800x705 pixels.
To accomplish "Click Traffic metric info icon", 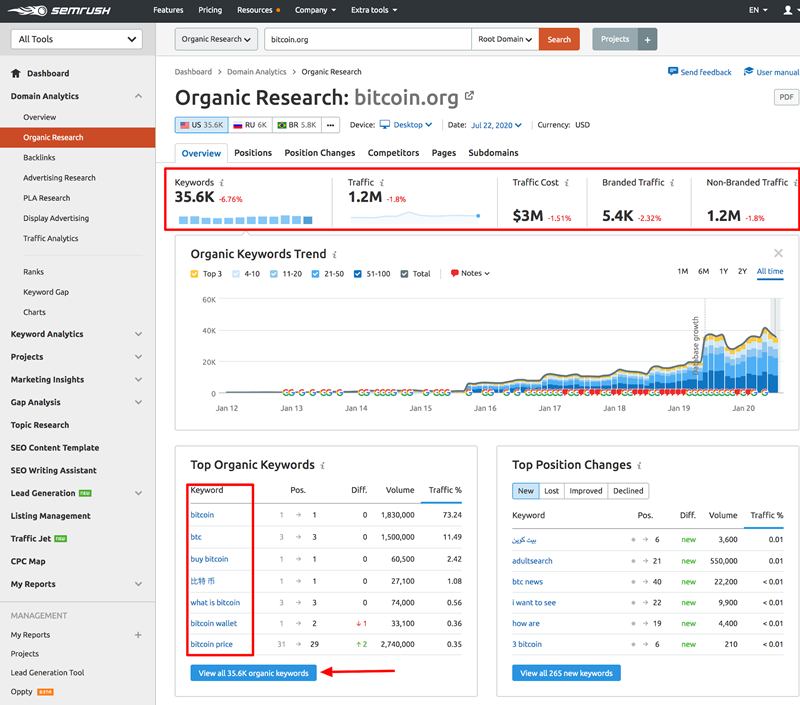I will pyautogui.click(x=382, y=183).
